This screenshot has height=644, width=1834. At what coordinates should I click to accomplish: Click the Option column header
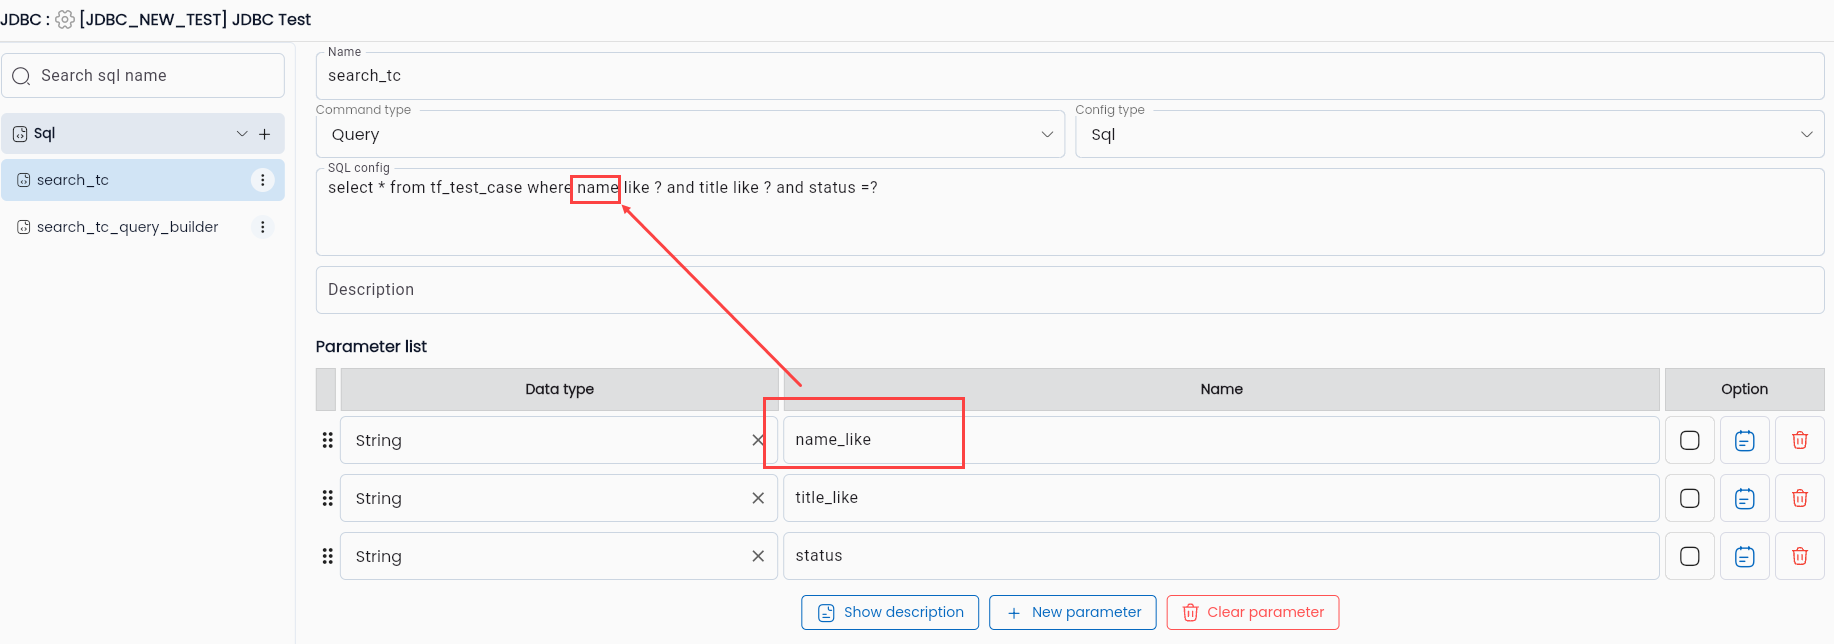pyautogui.click(x=1744, y=389)
